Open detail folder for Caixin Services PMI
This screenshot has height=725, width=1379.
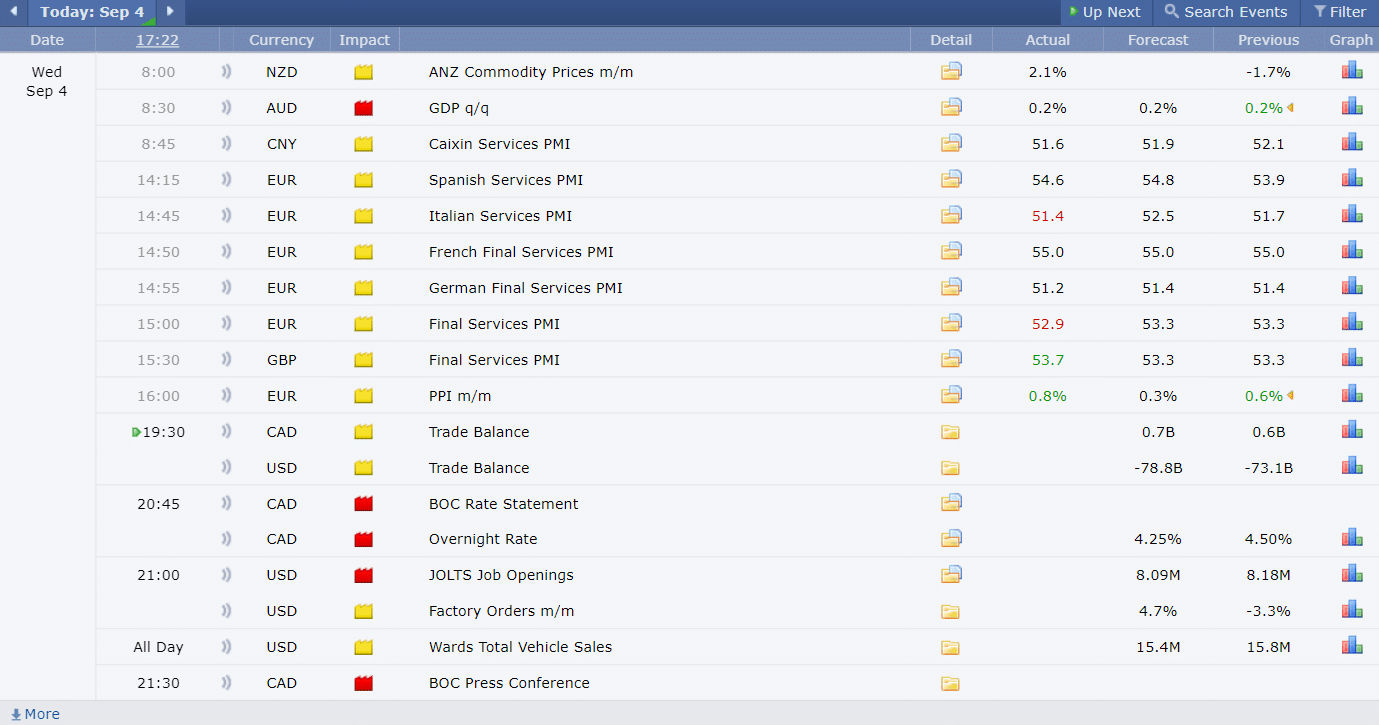[x=951, y=144]
